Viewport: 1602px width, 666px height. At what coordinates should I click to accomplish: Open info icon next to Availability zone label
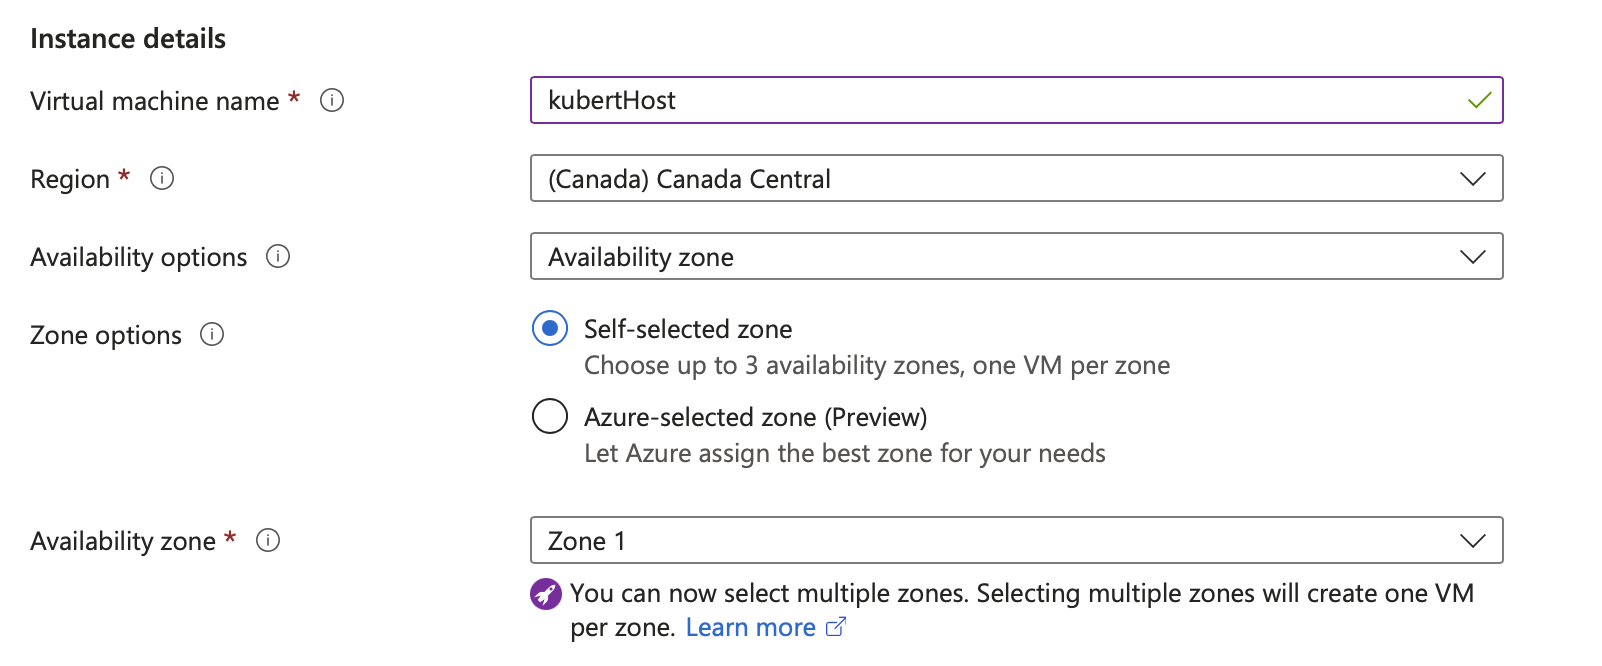pos(268,540)
